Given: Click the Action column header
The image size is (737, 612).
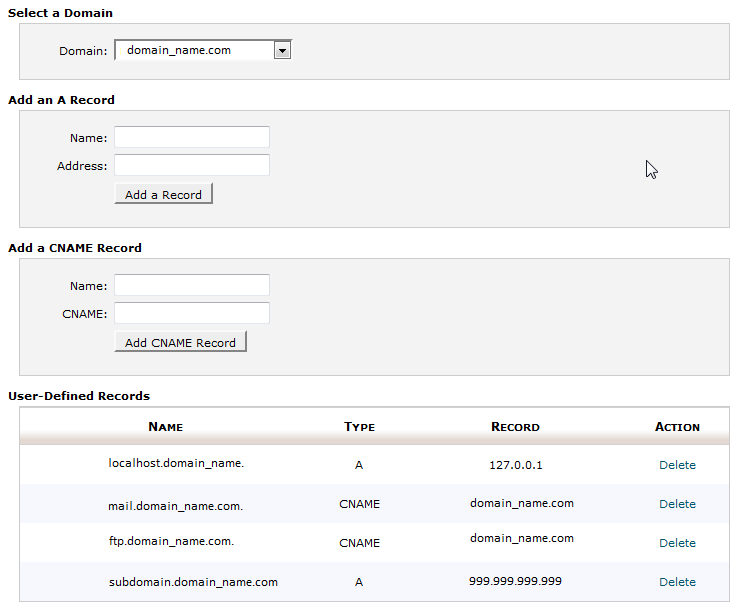Looking at the screenshot, I should tap(677, 427).
